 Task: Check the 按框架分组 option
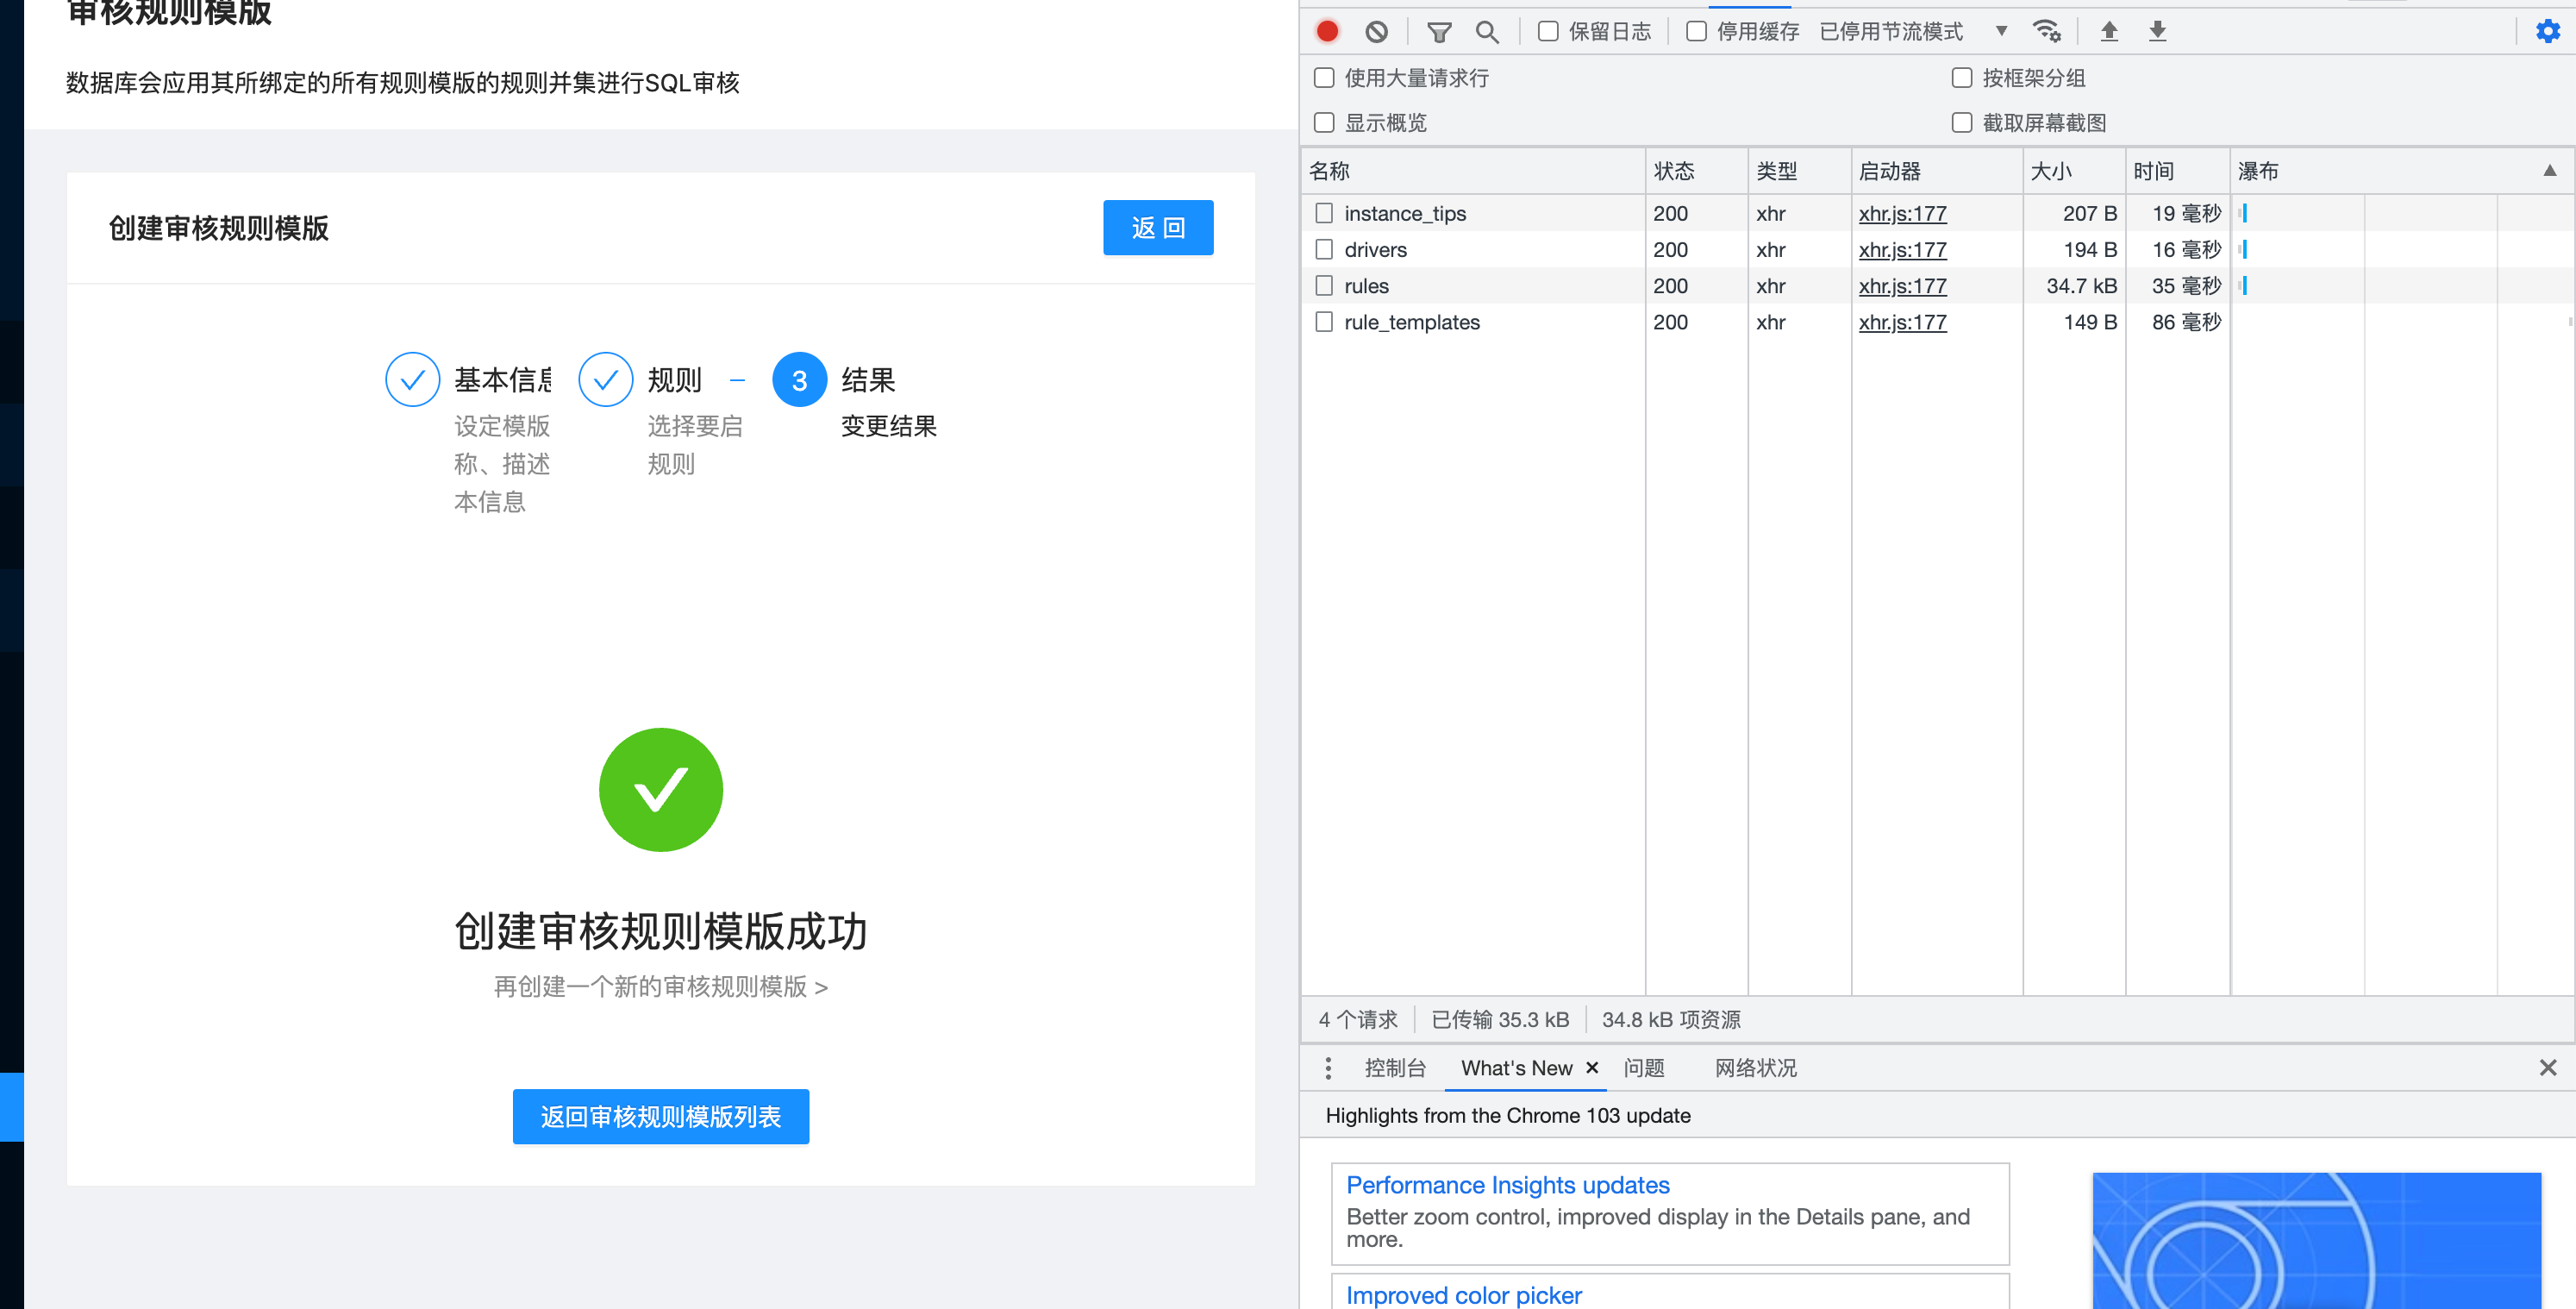(x=1961, y=78)
